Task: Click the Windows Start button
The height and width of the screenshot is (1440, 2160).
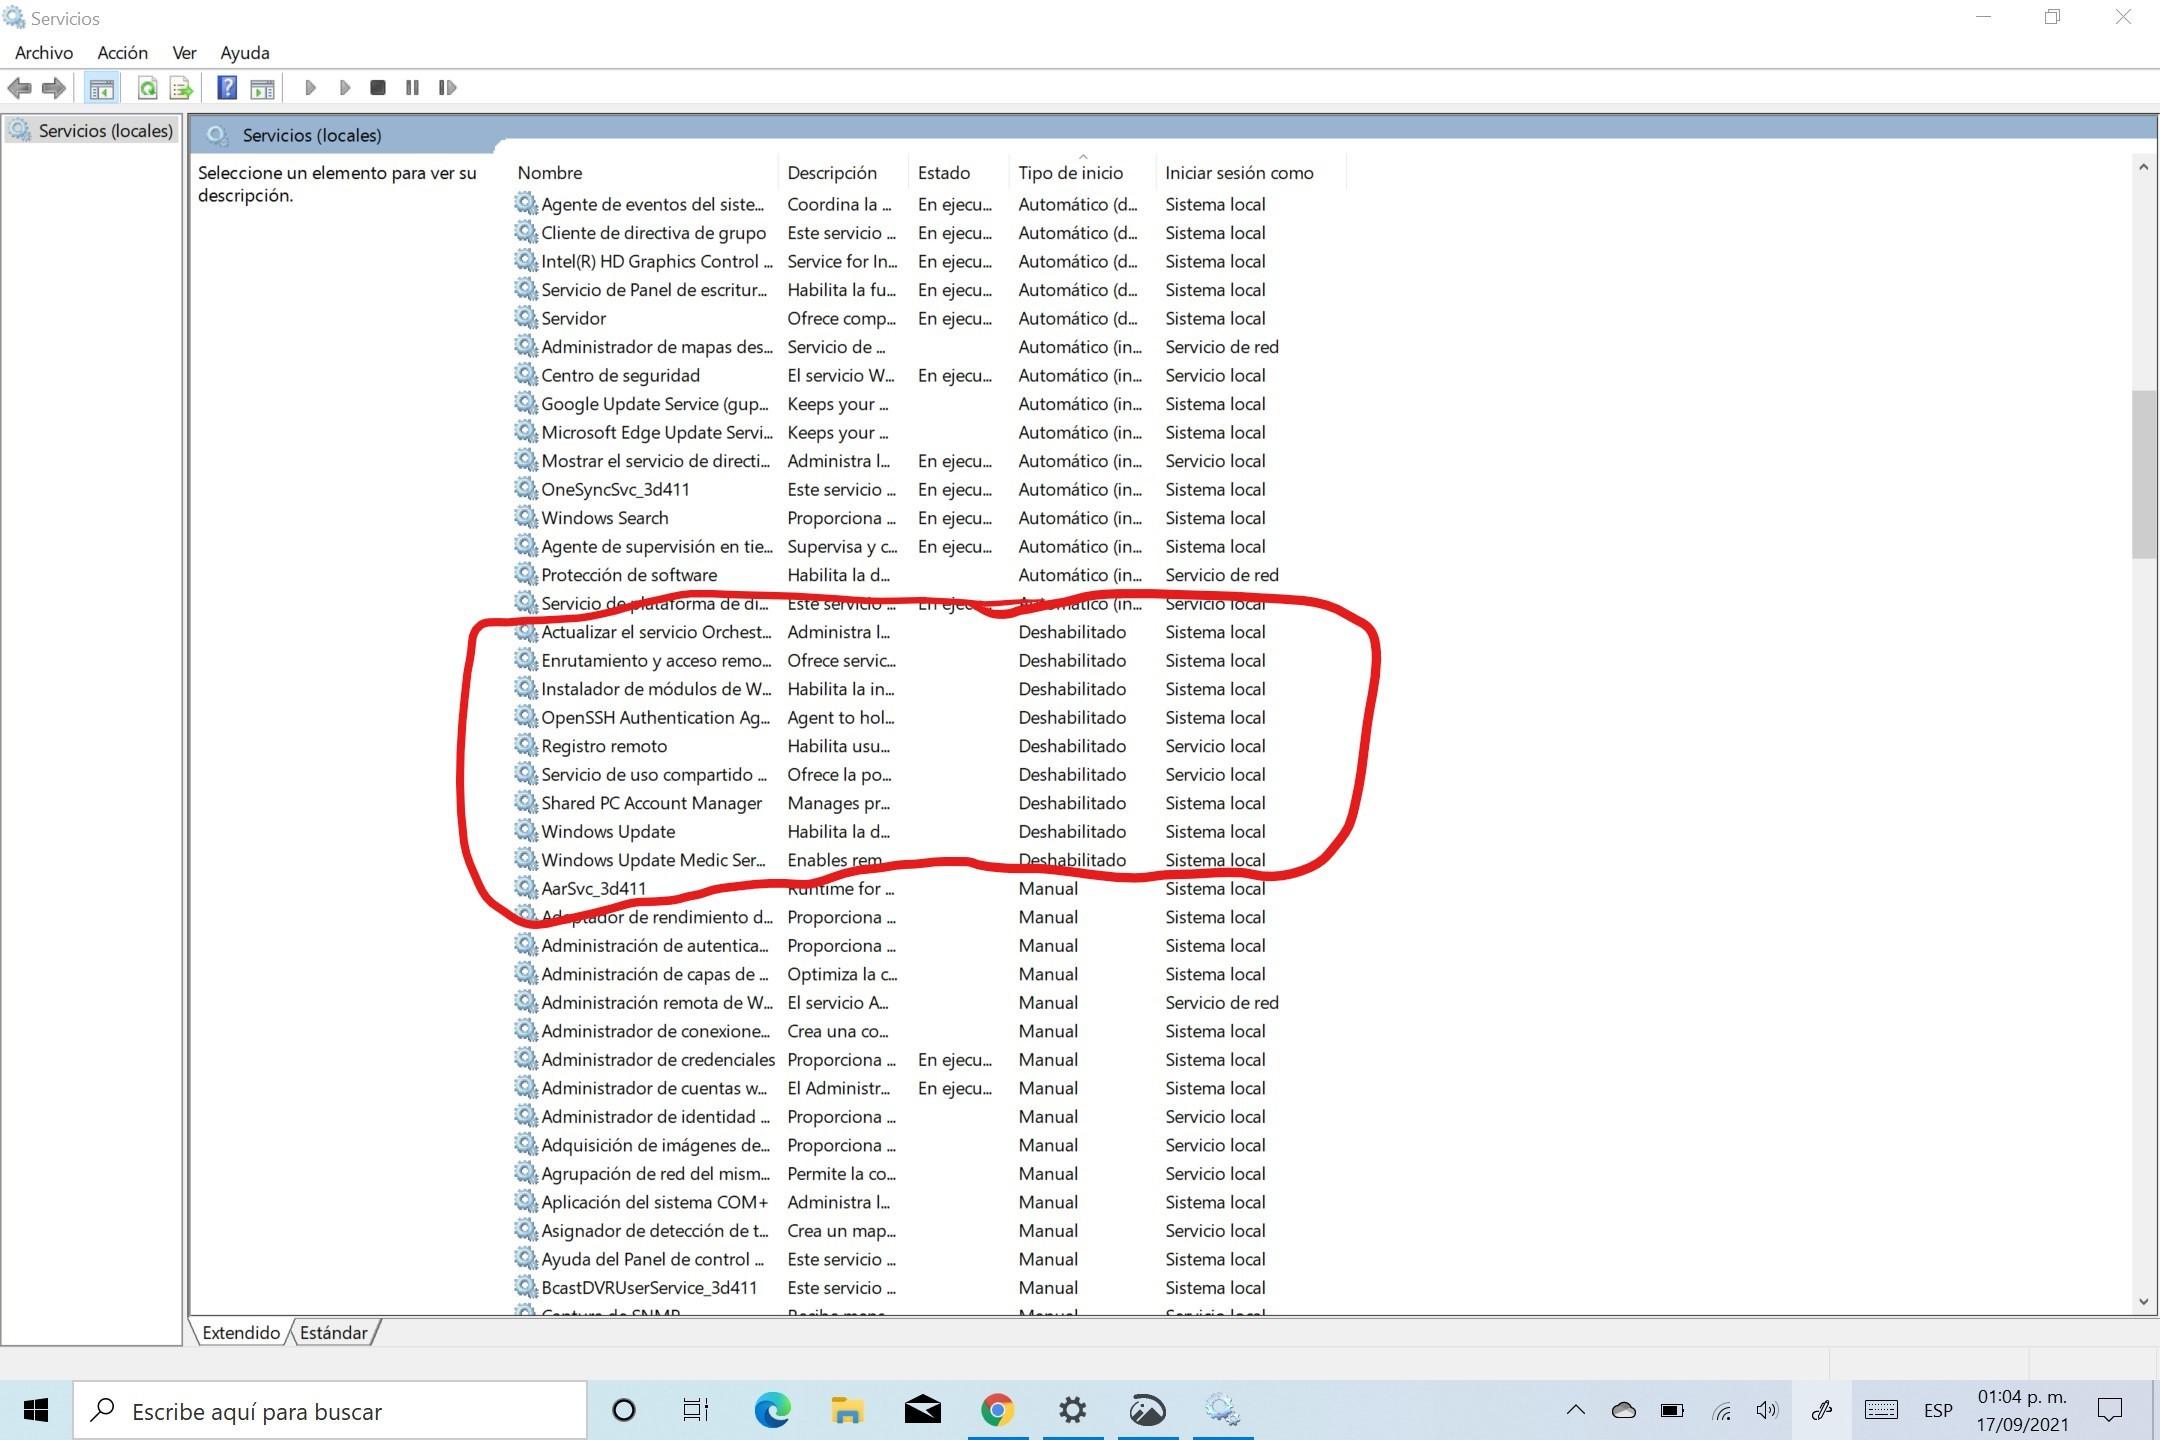Action: (37, 1410)
